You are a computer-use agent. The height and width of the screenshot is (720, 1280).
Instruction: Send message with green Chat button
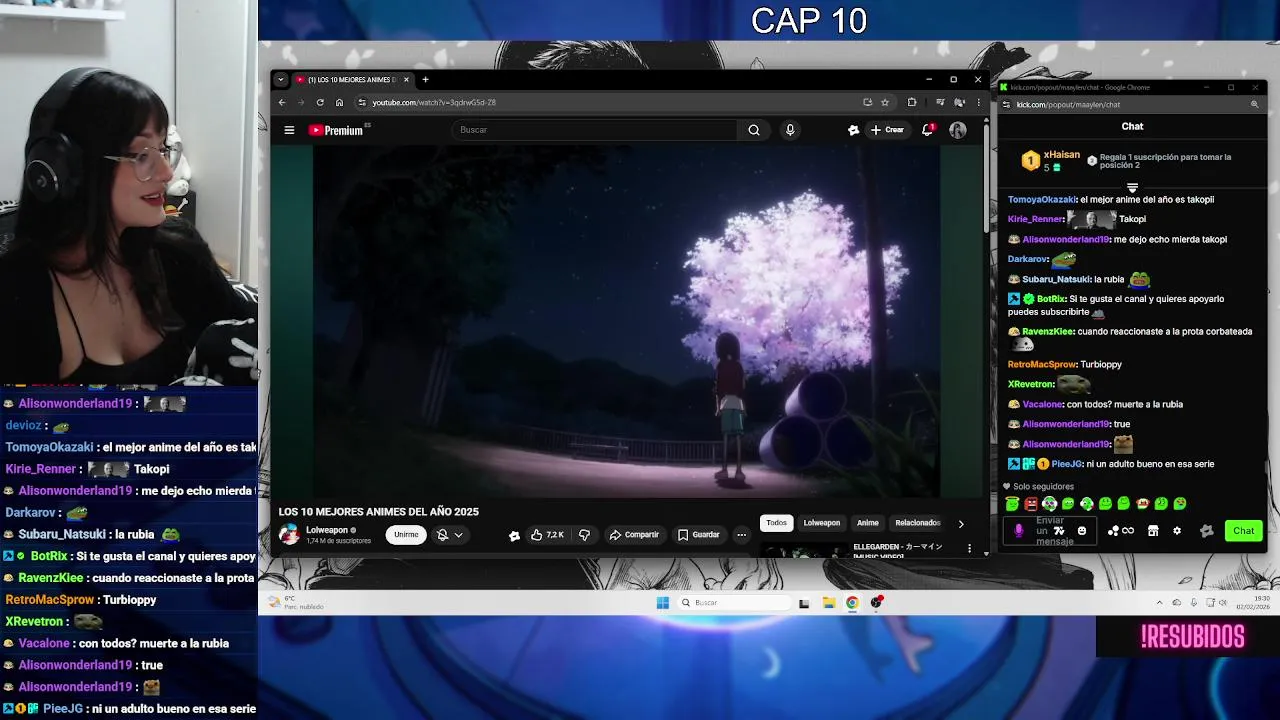click(1243, 531)
